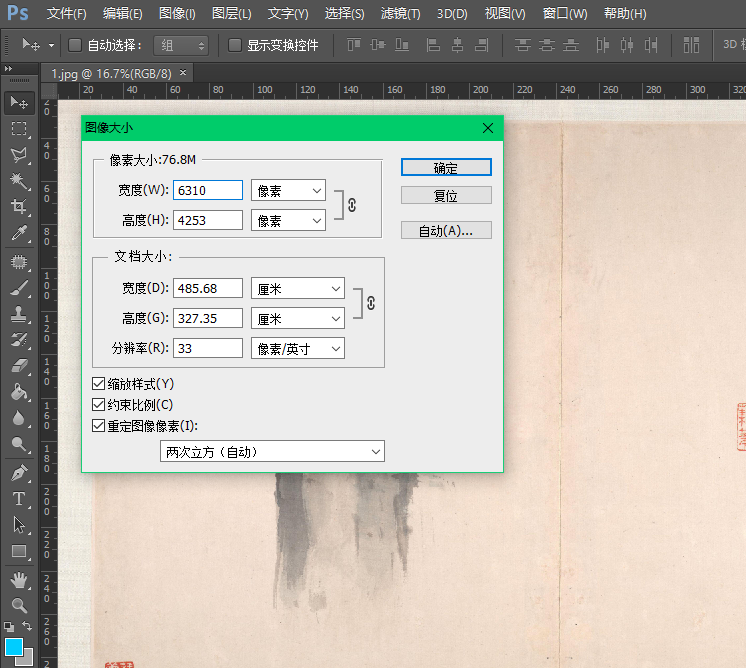Screen dimensions: 746x668
Task: Select the Healing Brush patch tool
Action: point(19,262)
